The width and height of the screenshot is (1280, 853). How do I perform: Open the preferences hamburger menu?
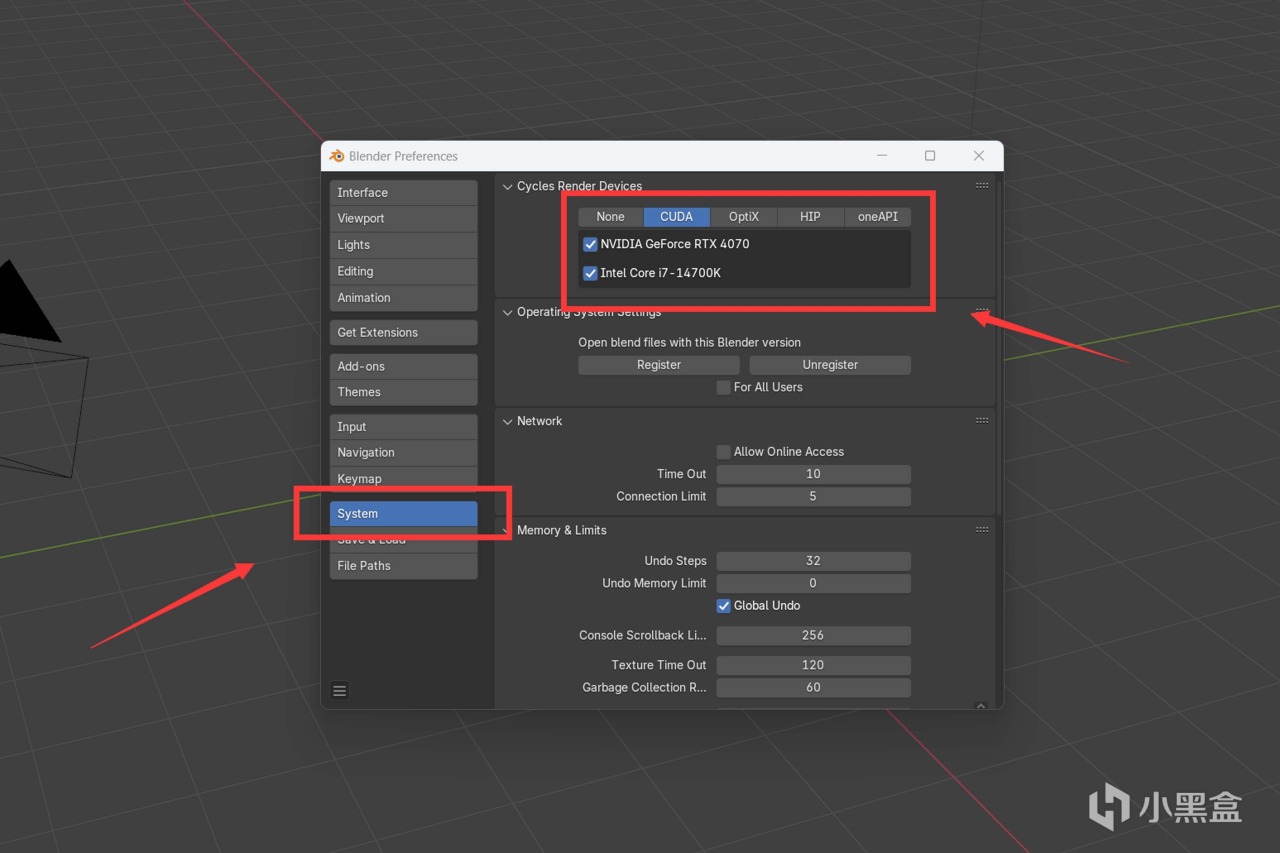(x=340, y=690)
